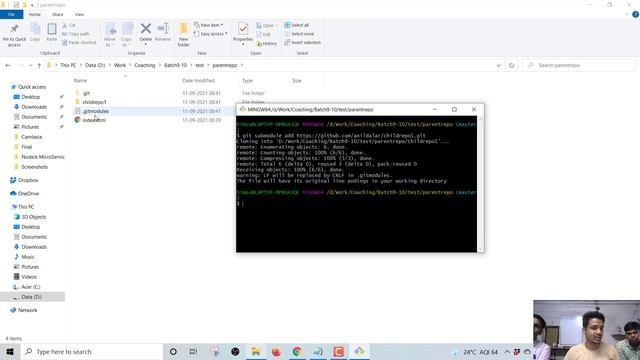Open the File menu tab
Image resolution: width=640 pixels, height=360 pixels.
[11, 15]
